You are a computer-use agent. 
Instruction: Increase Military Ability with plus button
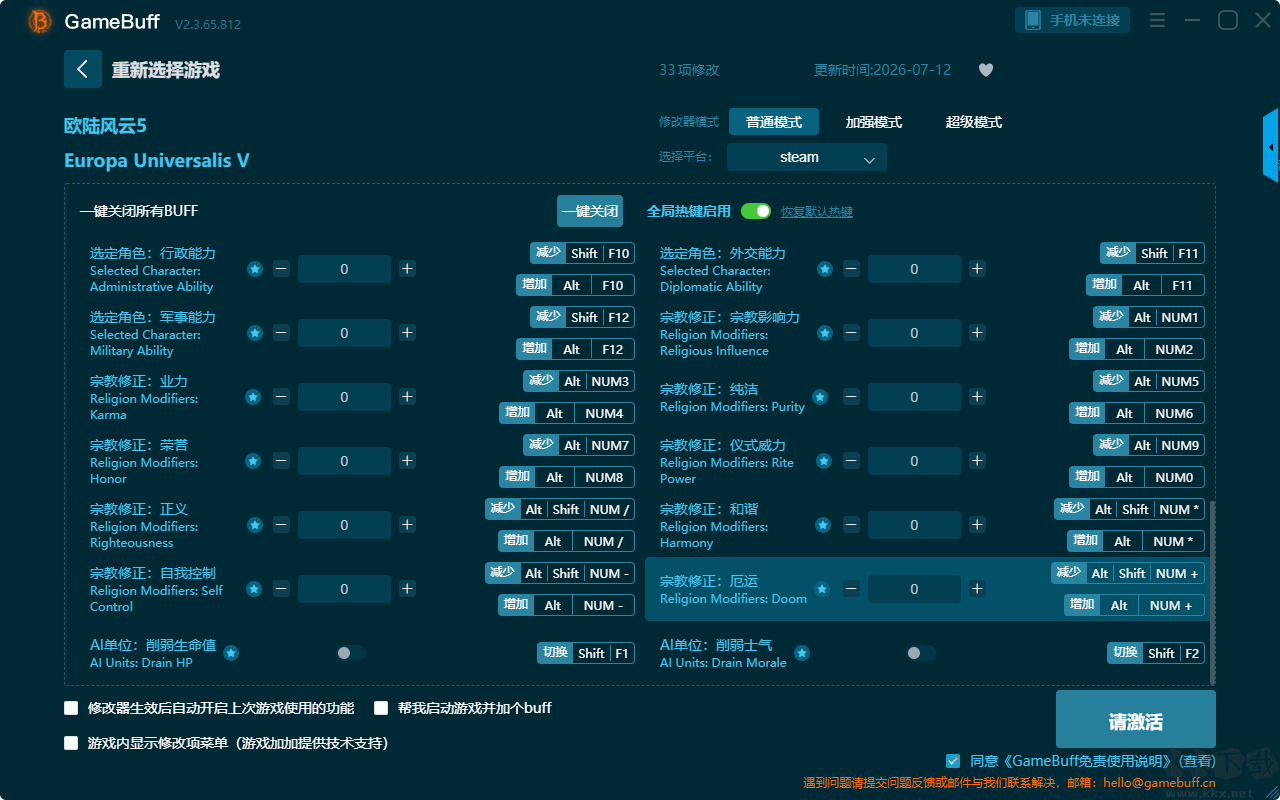[407, 333]
